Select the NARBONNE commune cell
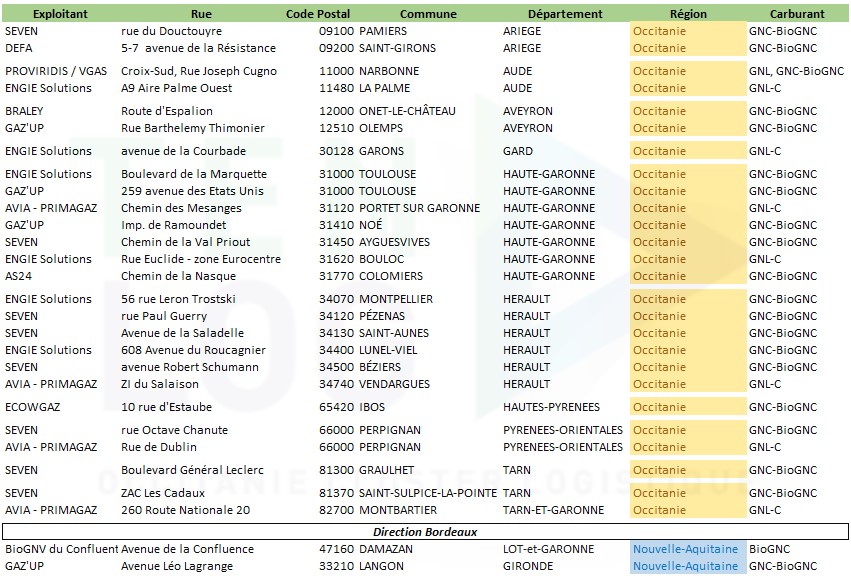851x576 pixels. pos(388,71)
